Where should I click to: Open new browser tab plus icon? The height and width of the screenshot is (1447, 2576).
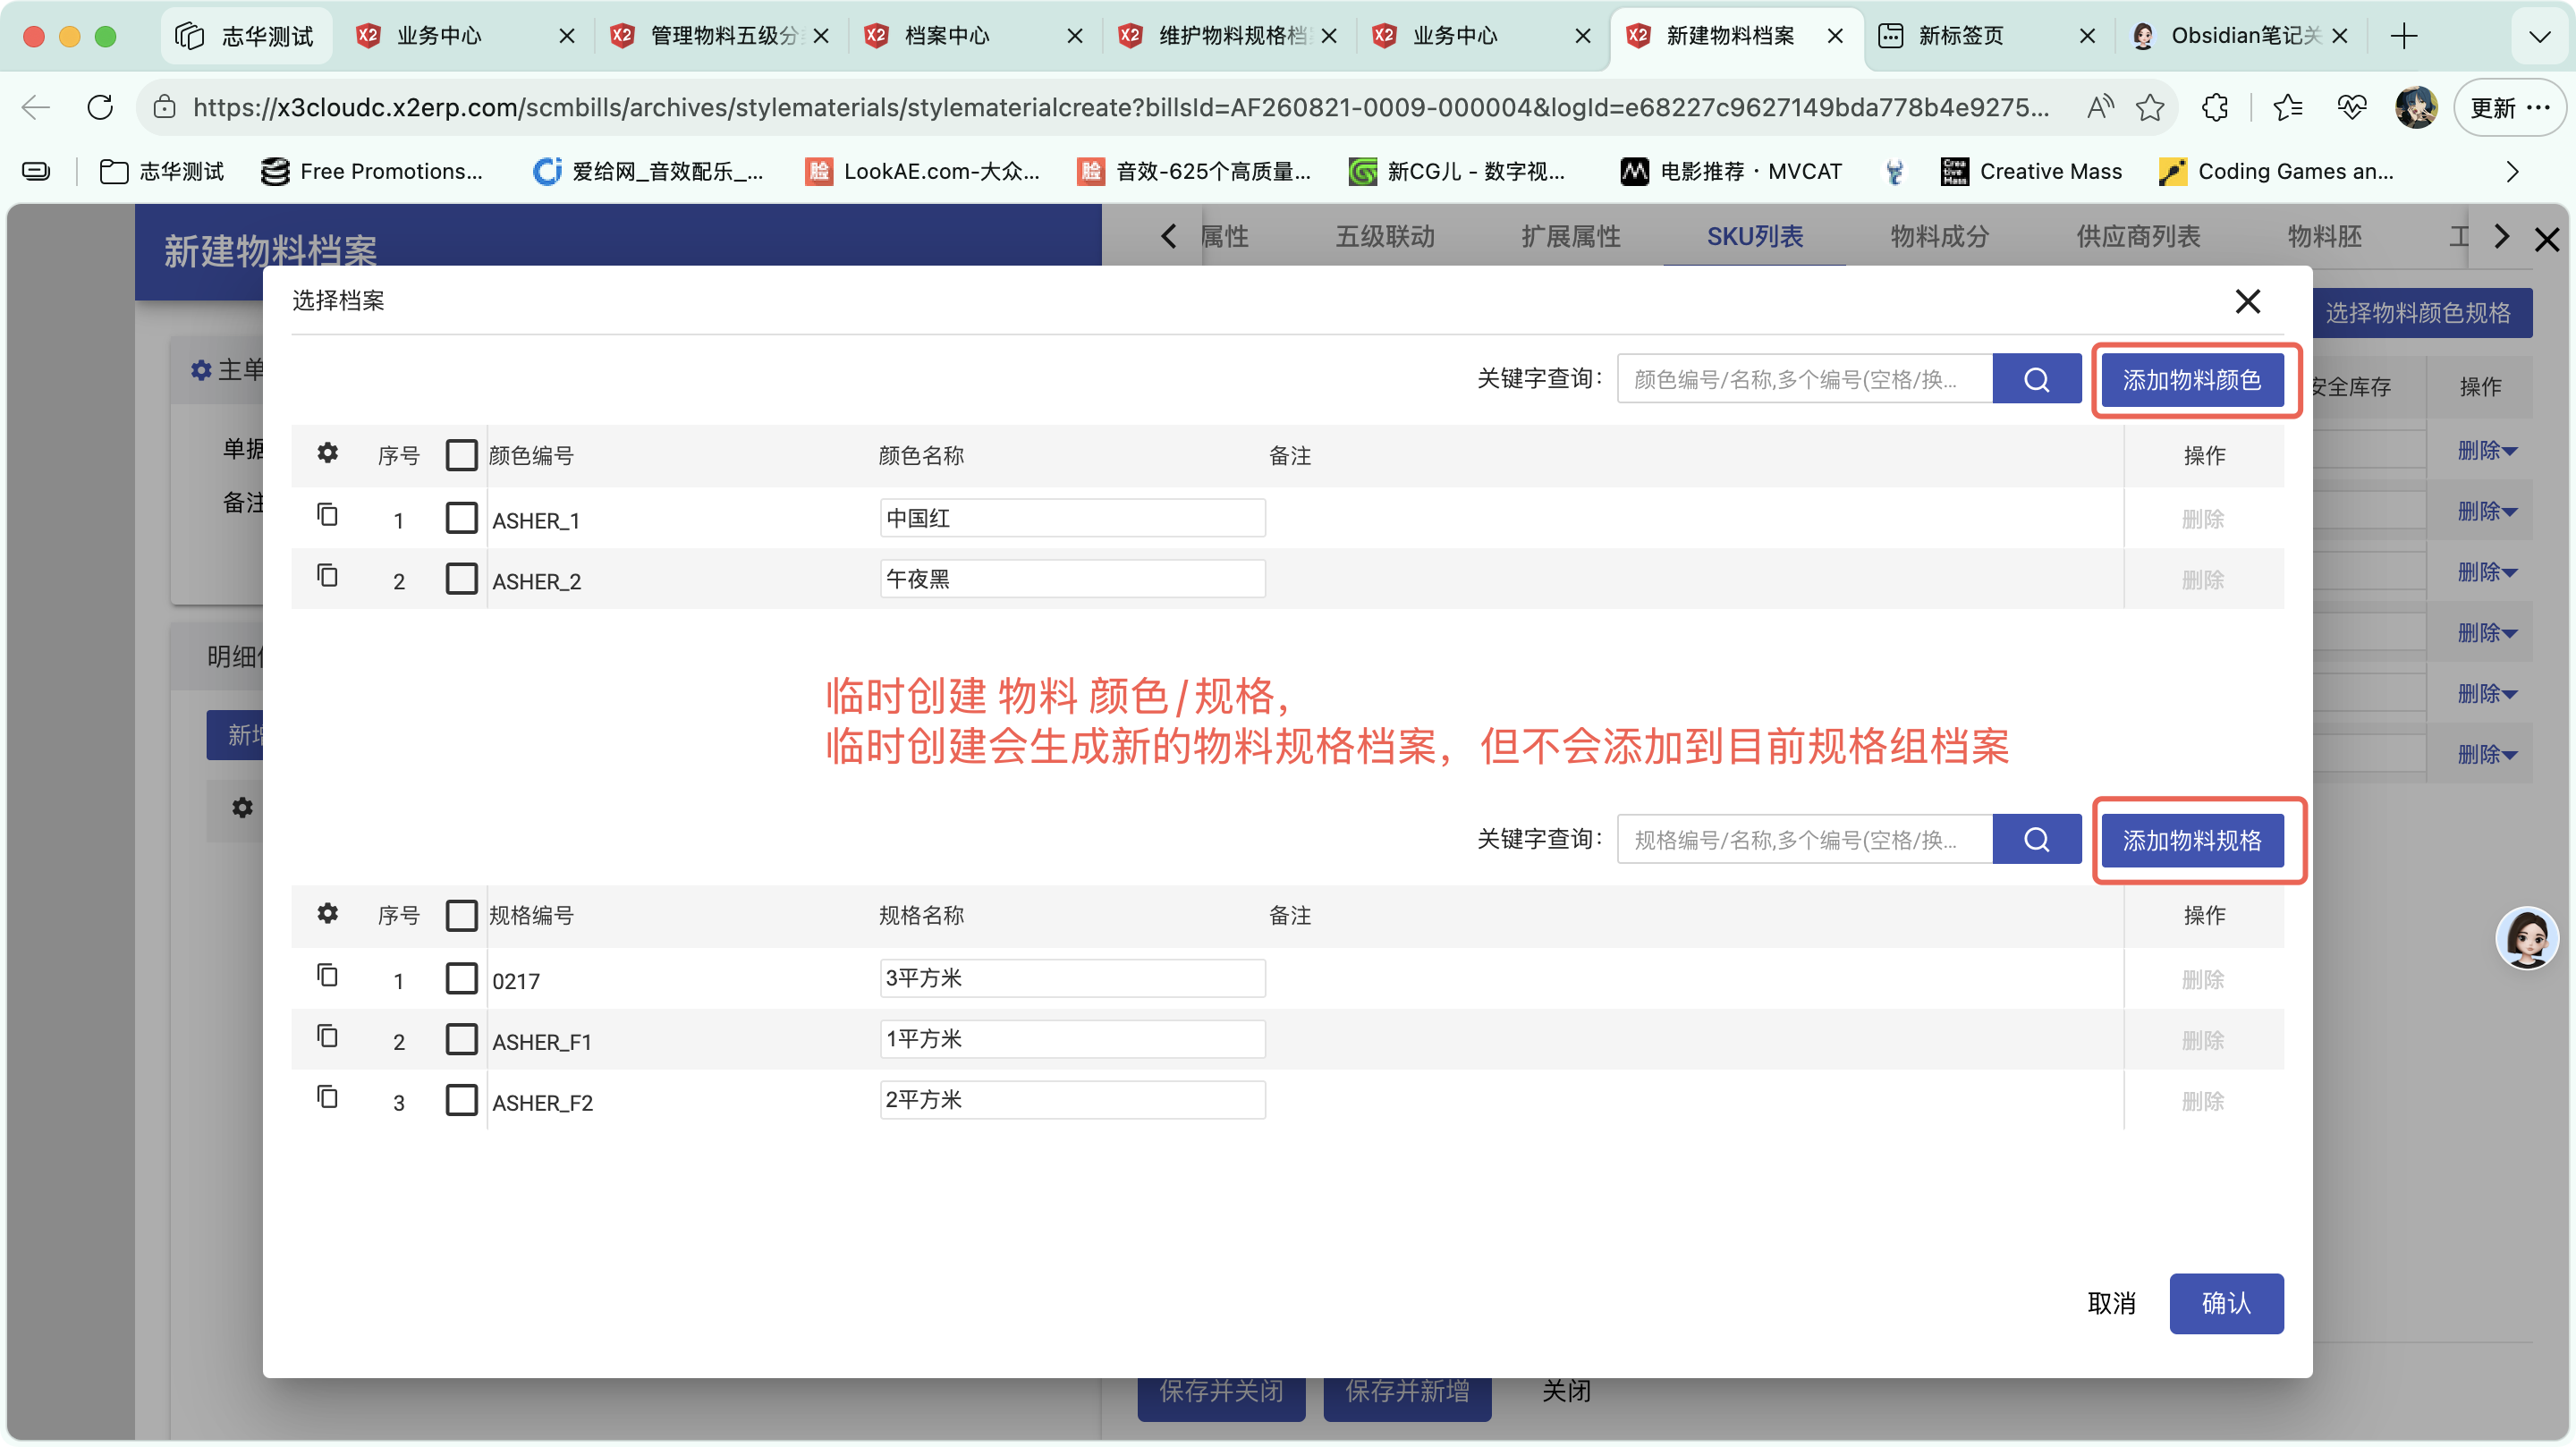[x=2403, y=36]
